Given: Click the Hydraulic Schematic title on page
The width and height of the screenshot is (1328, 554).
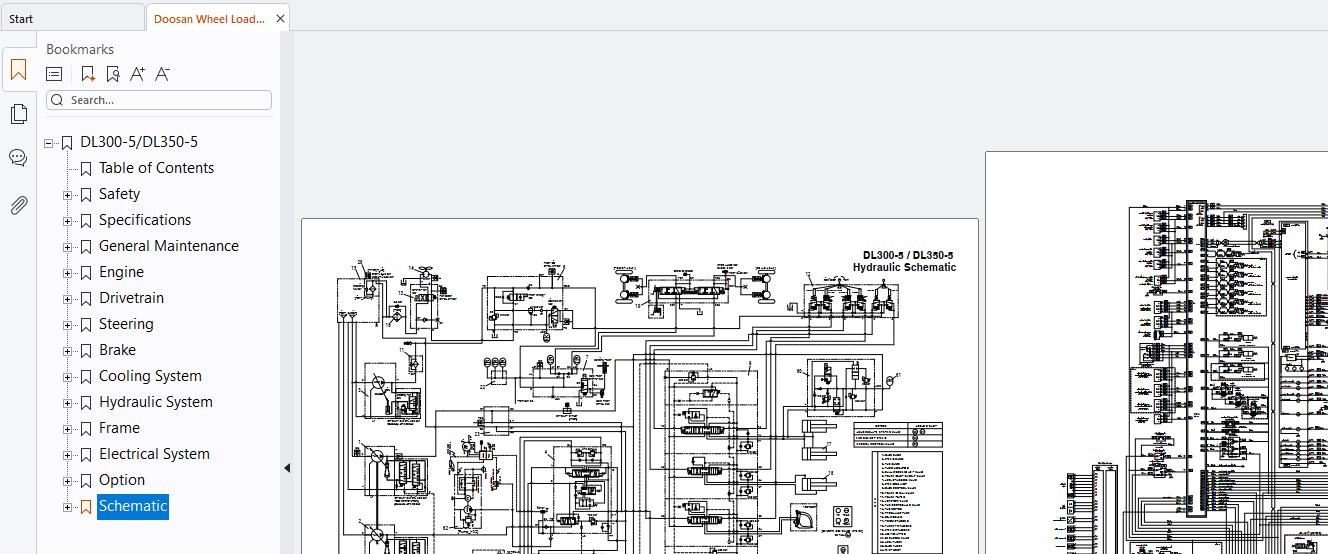Looking at the screenshot, I should (904, 261).
